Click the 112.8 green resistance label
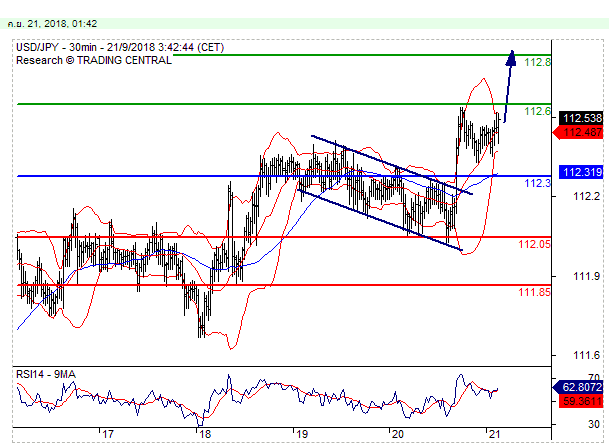The width and height of the screenshot is (609, 448). tap(537, 62)
